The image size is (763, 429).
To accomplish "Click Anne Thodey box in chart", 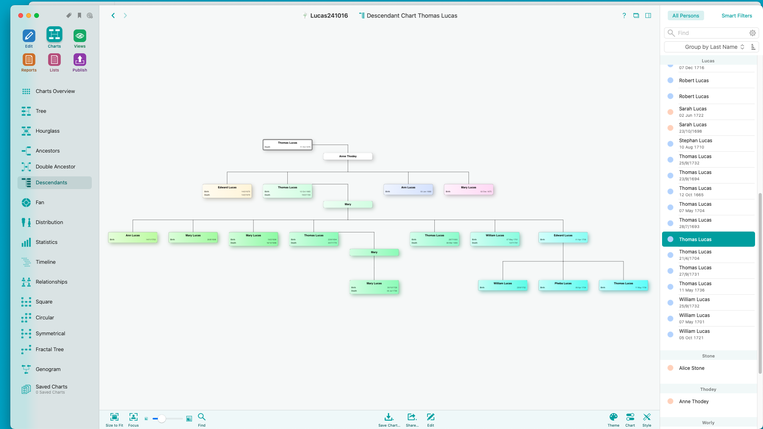I will coord(348,157).
